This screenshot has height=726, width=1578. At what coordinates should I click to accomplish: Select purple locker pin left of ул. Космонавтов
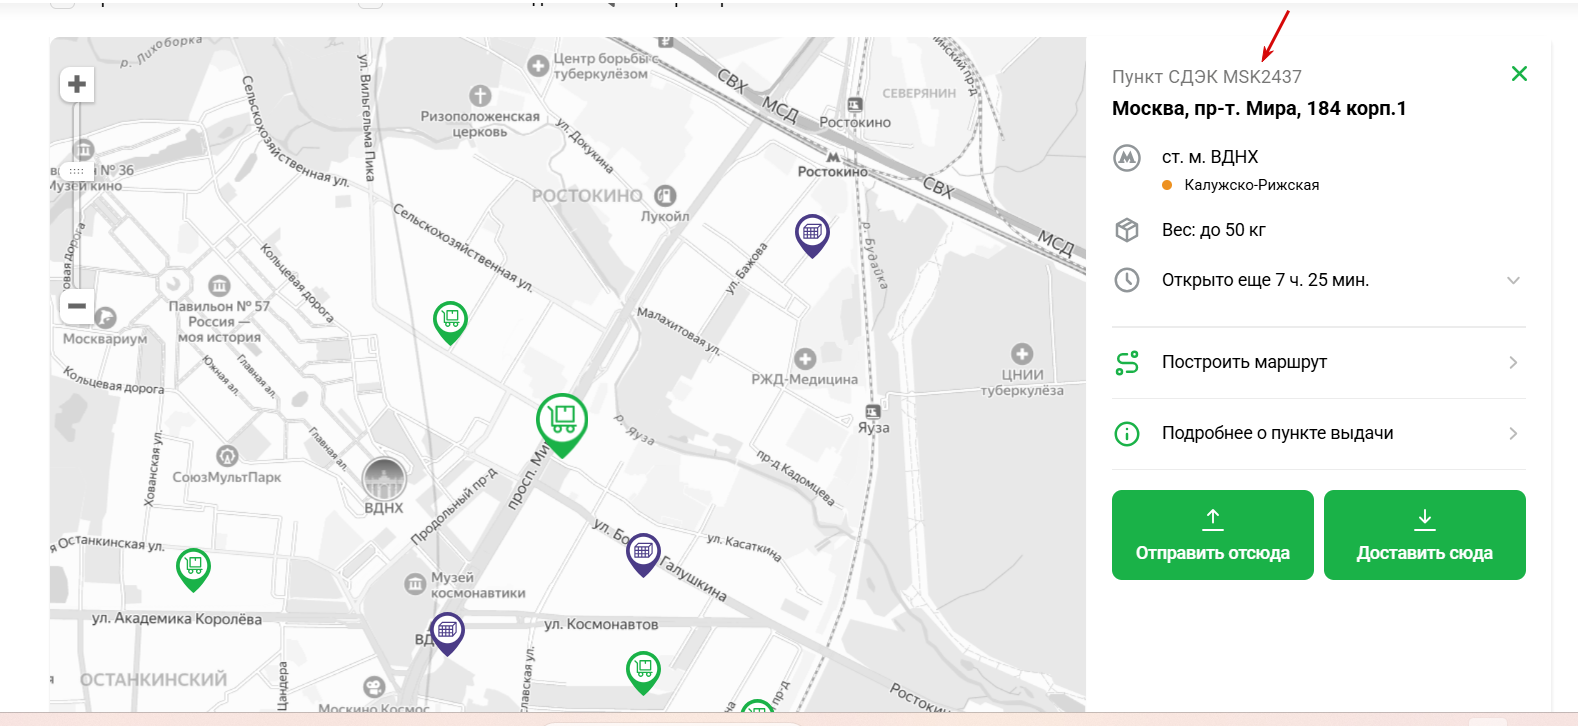(447, 632)
